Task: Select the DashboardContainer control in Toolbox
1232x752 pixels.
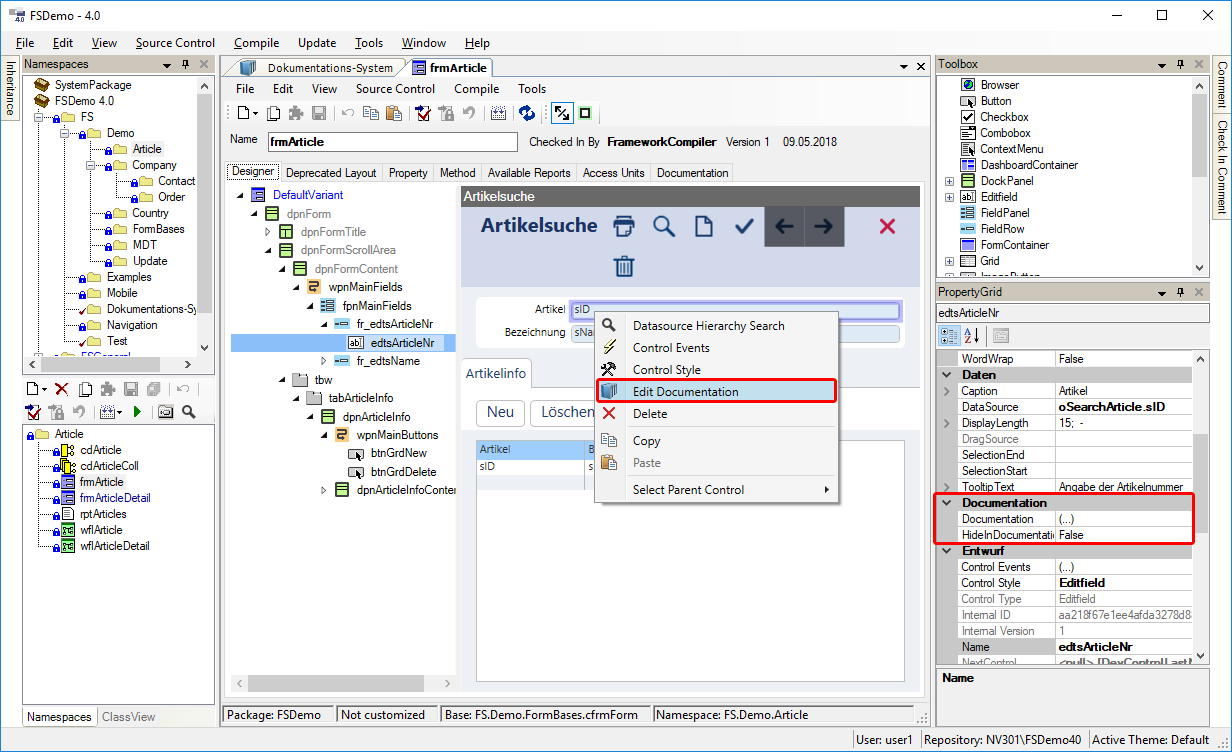Action: coord(1029,165)
